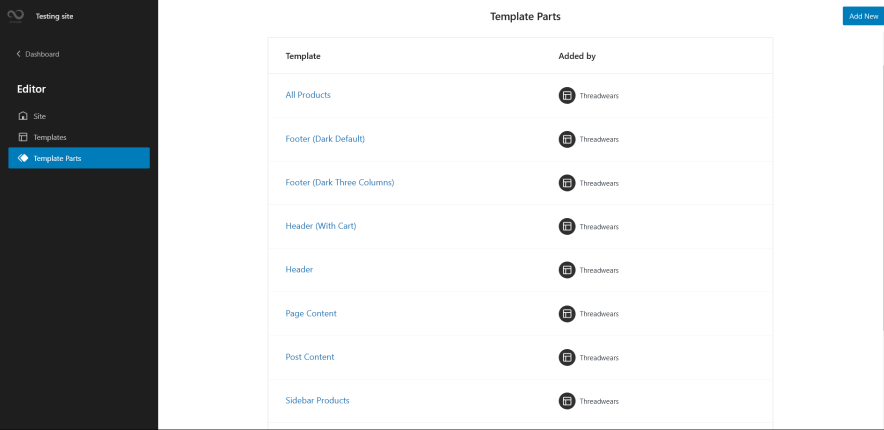The image size is (884, 430).
Task: Click the Threadwears icon beside All Products
Action: pyautogui.click(x=567, y=96)
